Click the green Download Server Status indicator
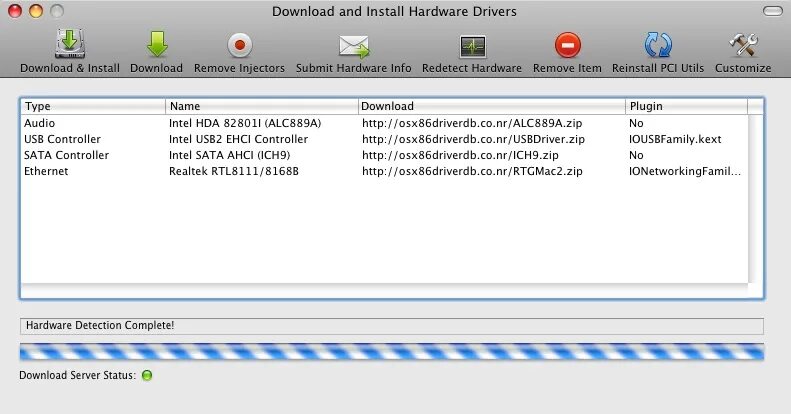This screenshot has height=414, width=791. point(147,375)
